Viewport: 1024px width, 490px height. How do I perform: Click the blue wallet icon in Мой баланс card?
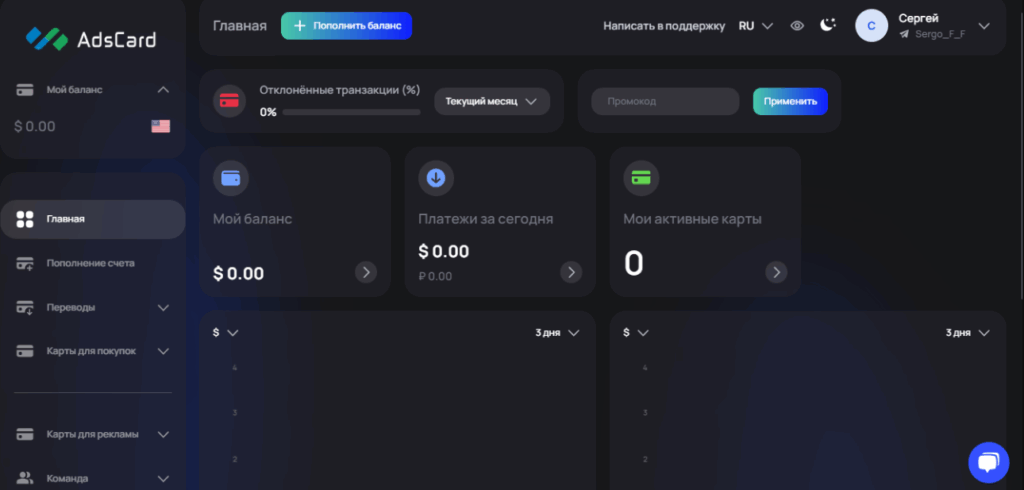231,178
